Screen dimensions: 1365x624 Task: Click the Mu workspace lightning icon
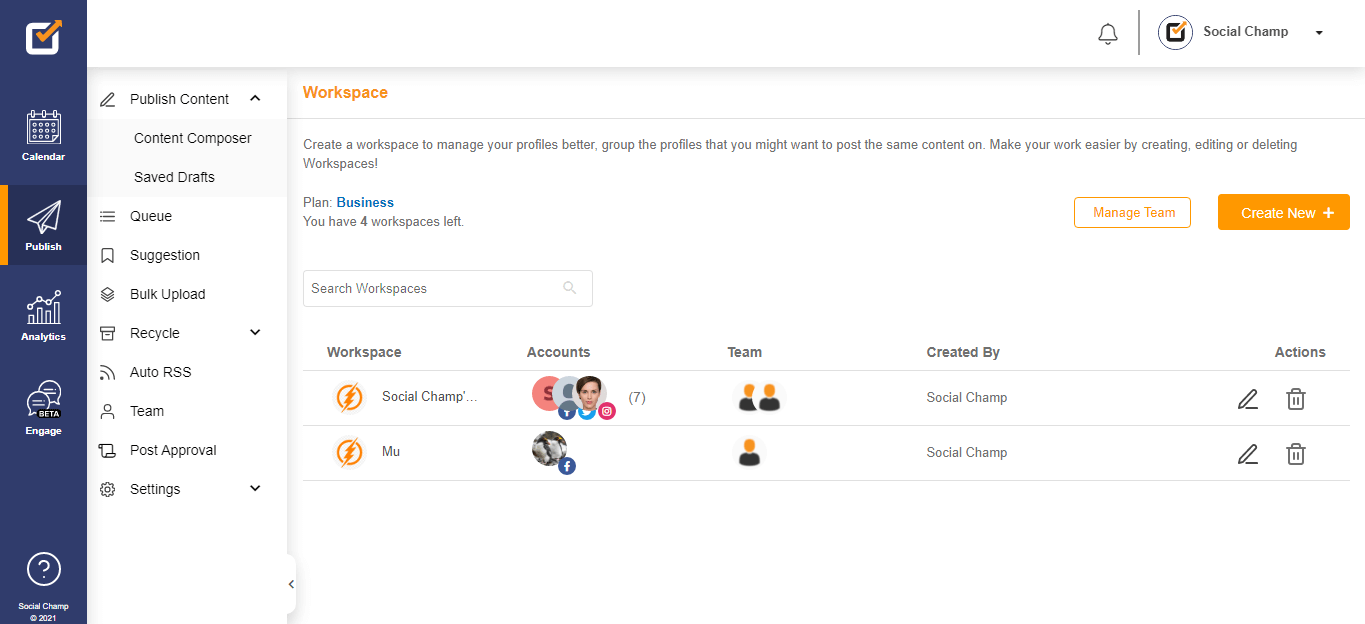pos(349,452)
